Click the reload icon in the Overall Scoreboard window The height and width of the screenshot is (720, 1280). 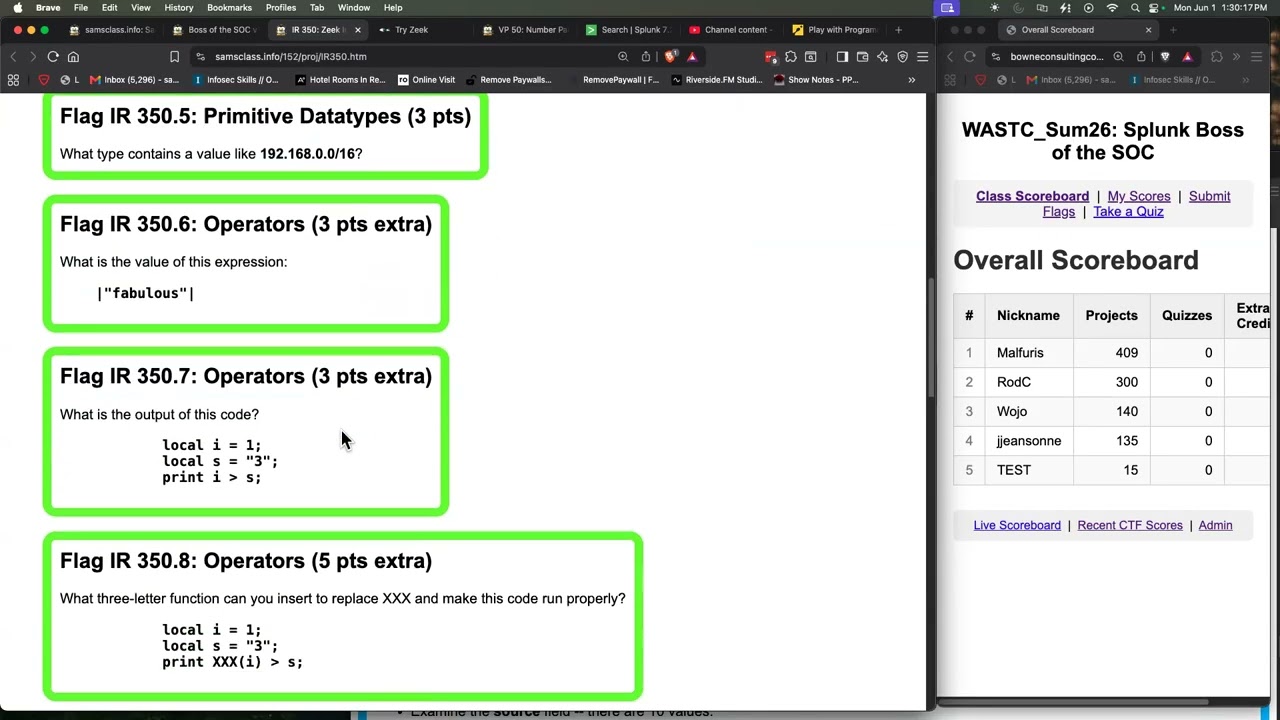click(x=969, y=57)
